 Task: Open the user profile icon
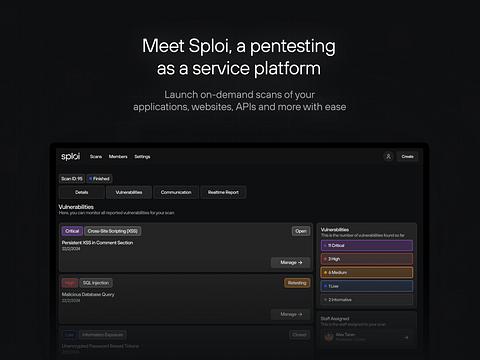388,156
